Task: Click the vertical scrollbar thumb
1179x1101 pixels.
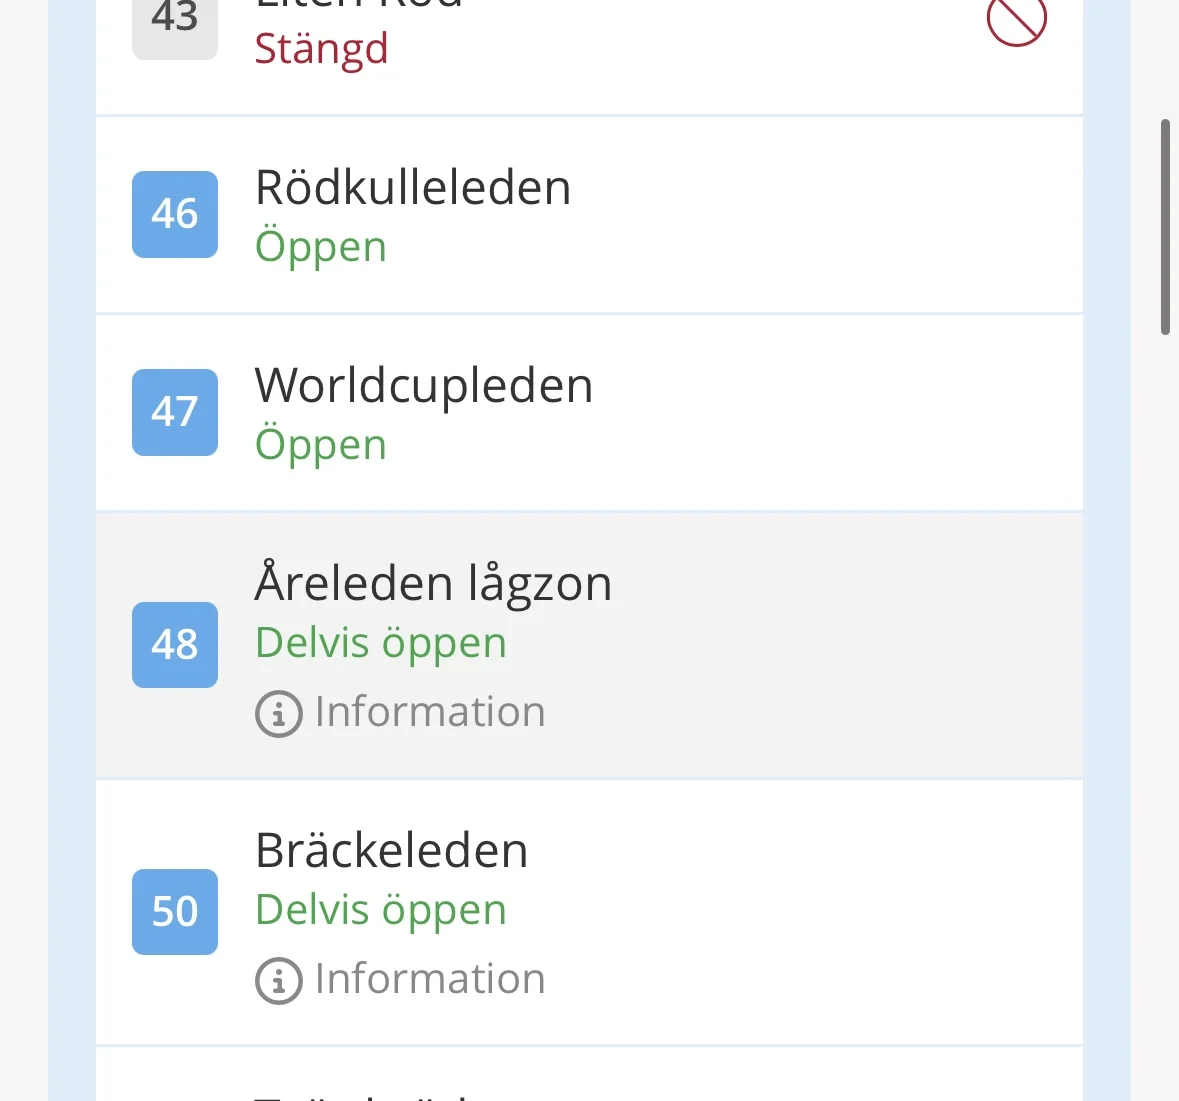Action: pyautogui.click(x=1165, y=227)
